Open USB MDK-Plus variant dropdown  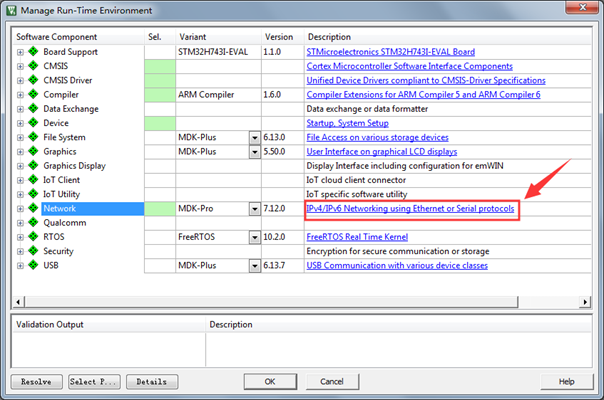coord(255,266)
